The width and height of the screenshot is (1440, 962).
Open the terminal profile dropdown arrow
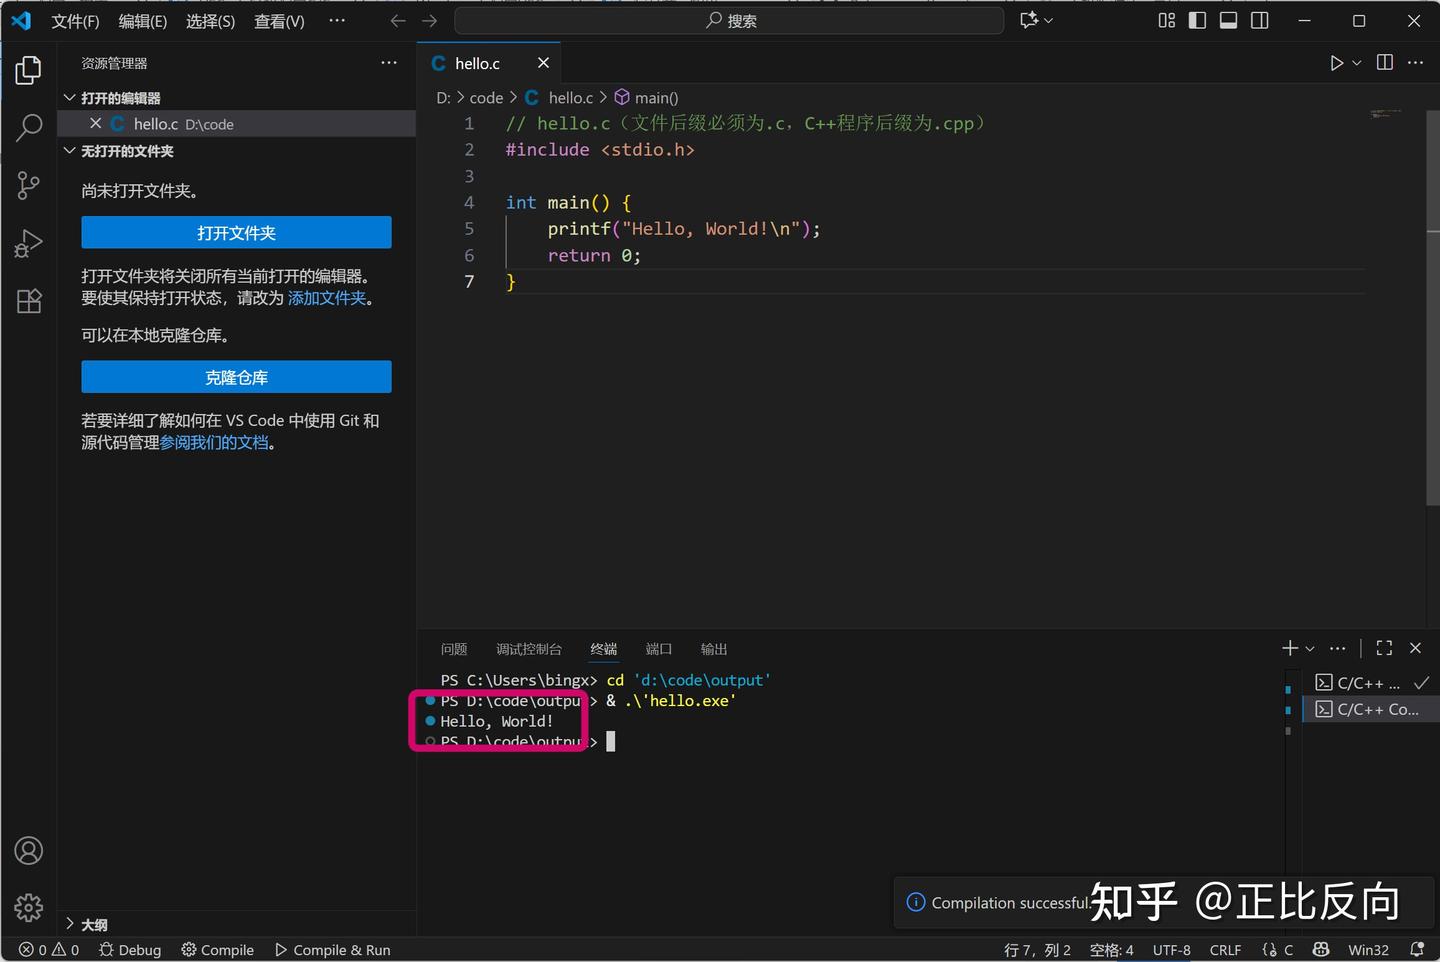1310,648
